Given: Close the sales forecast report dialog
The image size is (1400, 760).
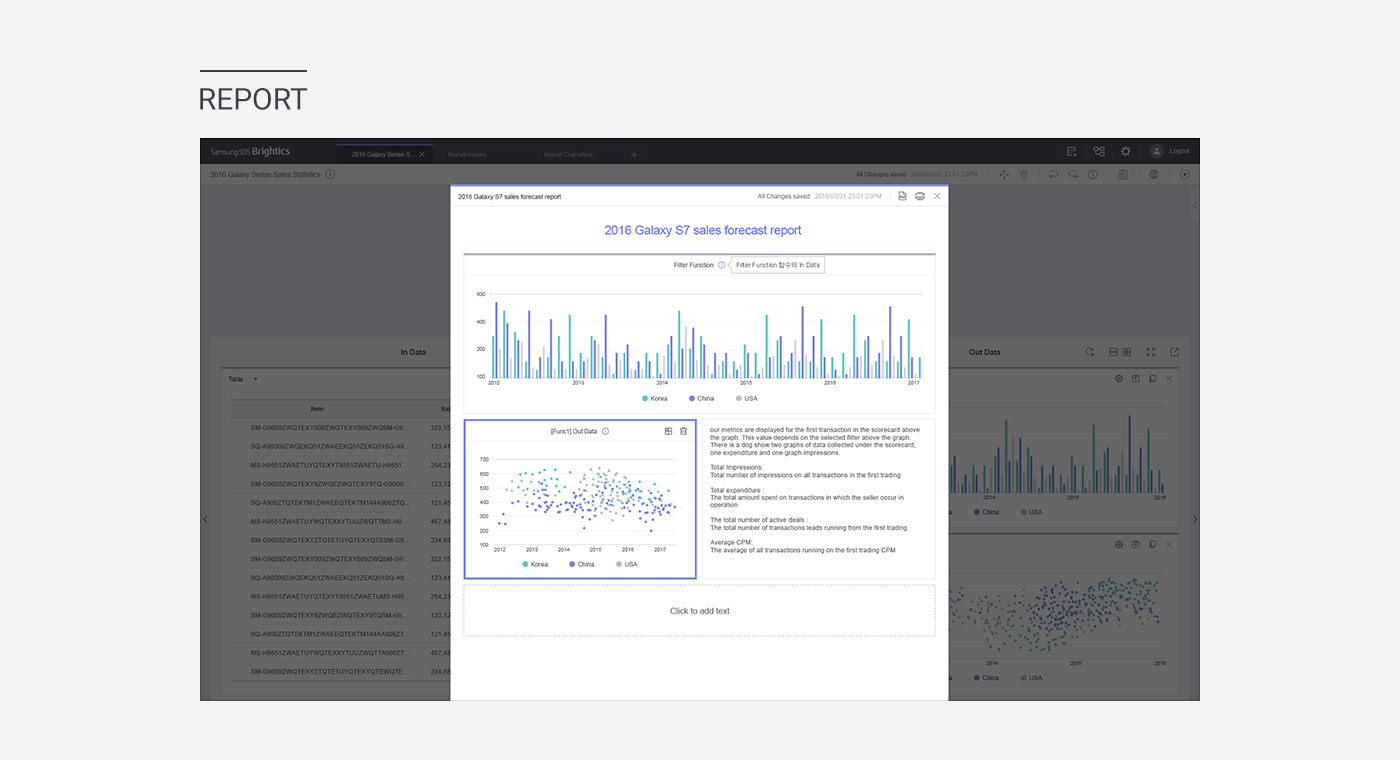Looking at the screenshot, I should [937, 196].
